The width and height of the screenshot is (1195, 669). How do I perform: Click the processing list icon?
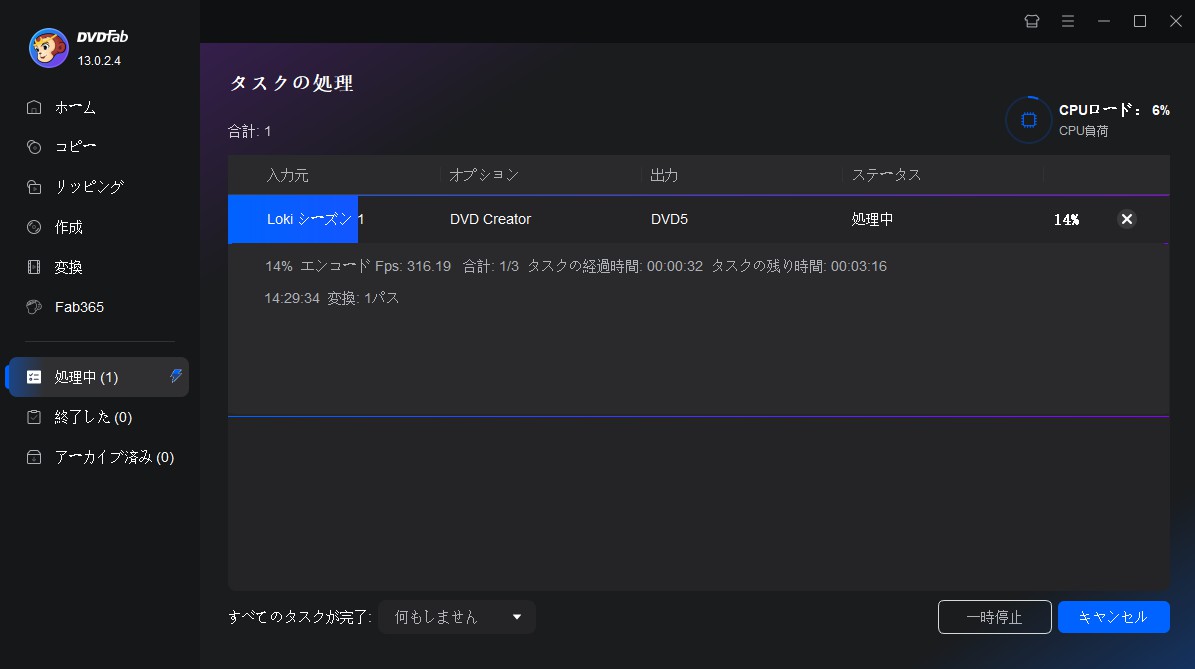click(x=34, y=377)
